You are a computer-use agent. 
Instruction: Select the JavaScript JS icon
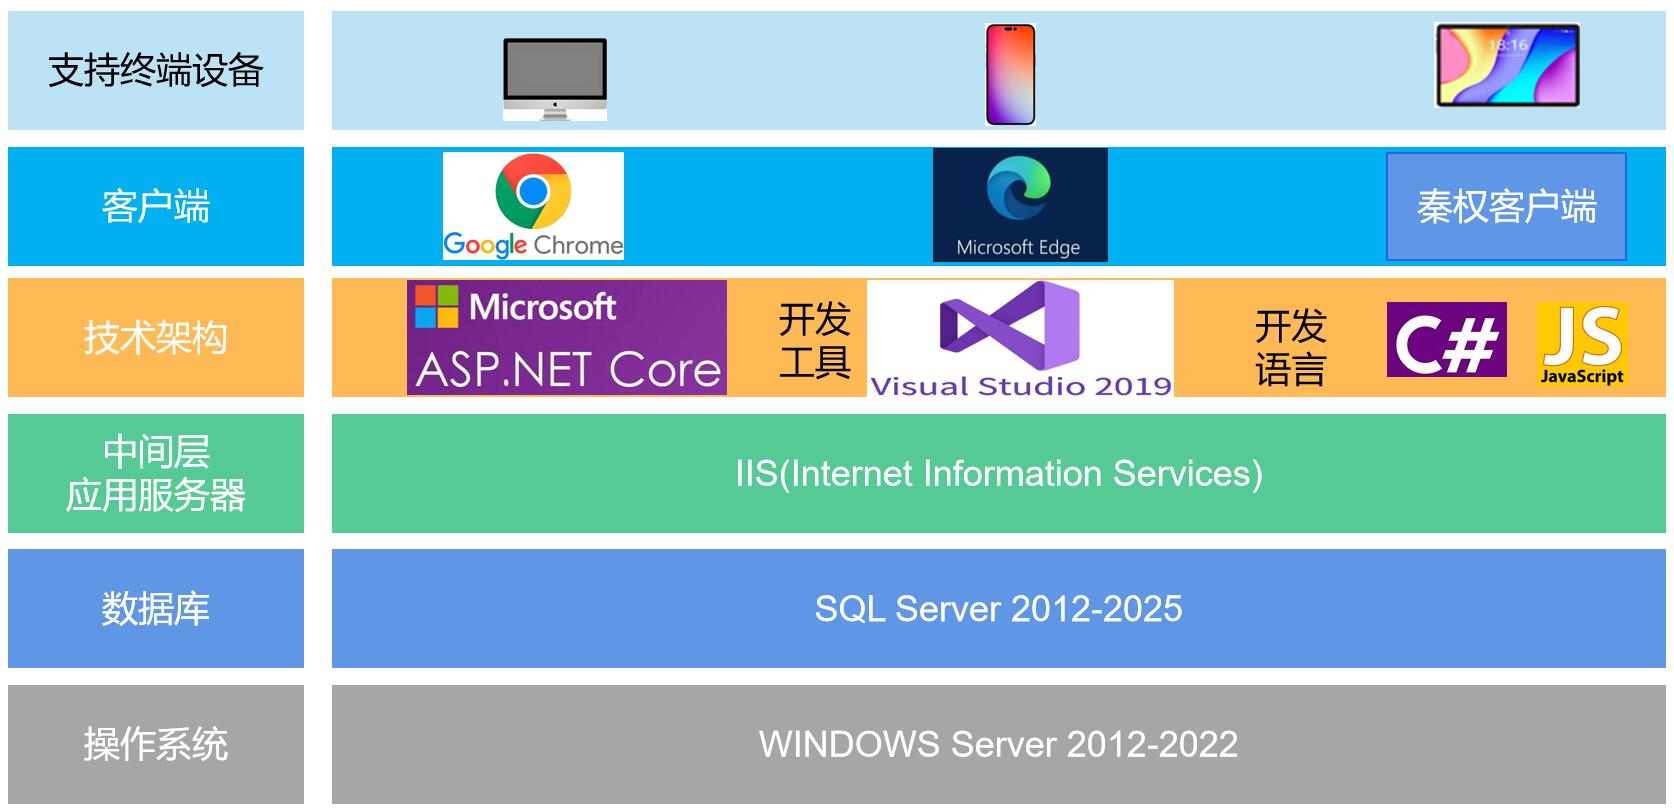[1581, 345]
